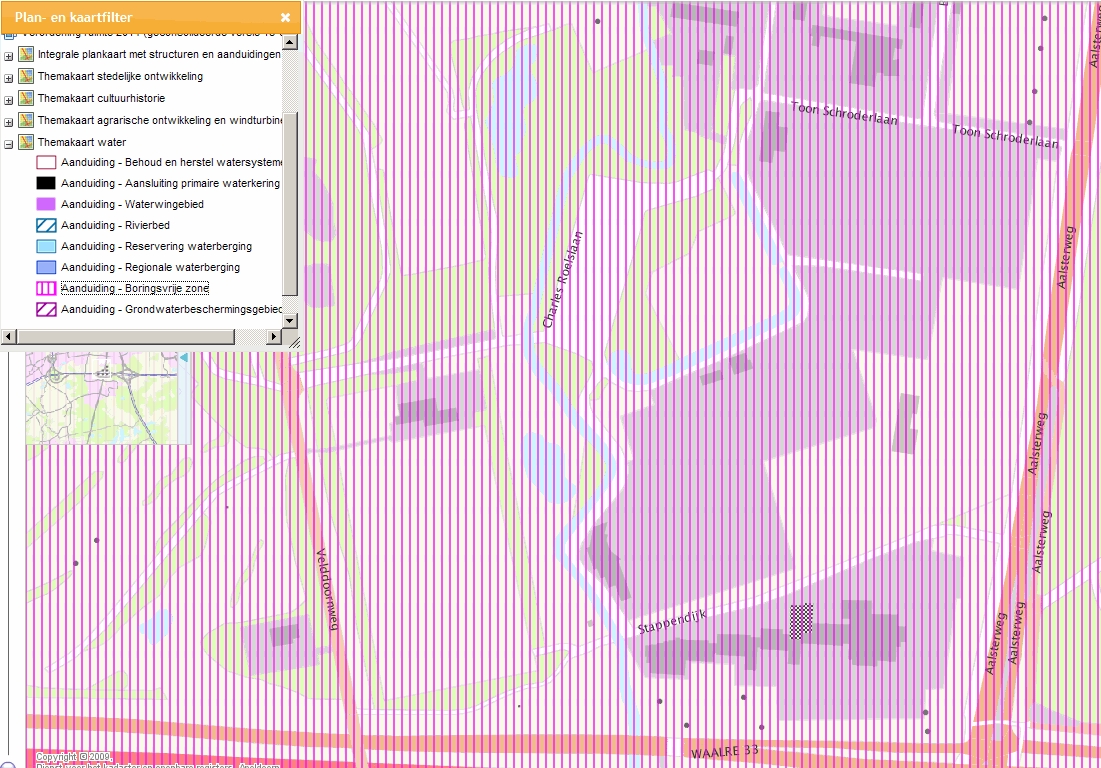The width and height of the screenshot is (1101, 768).
Task: Click the overview minimap thumbnail
Action: point(103,397)
